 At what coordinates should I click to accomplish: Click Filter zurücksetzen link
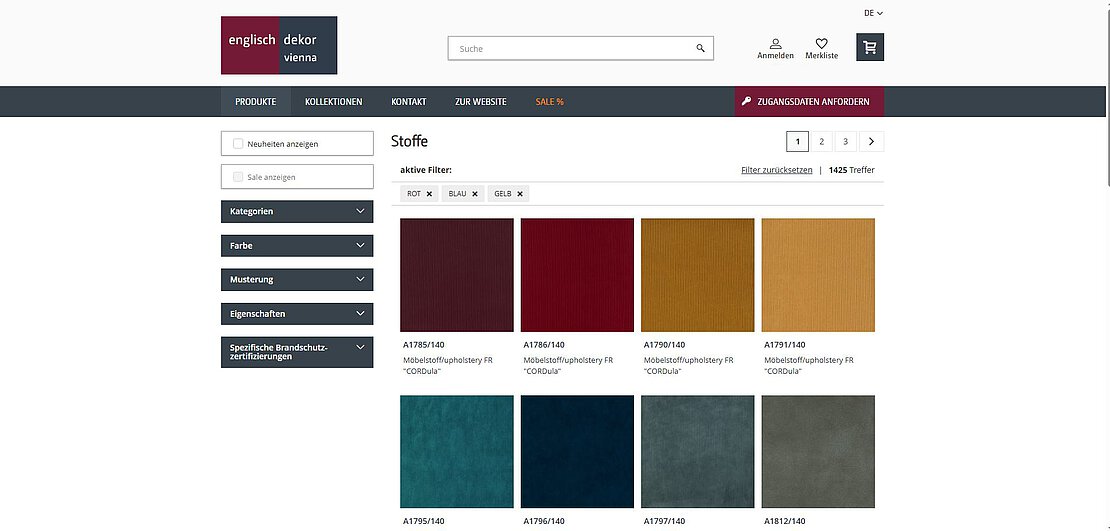pos(777,170)
